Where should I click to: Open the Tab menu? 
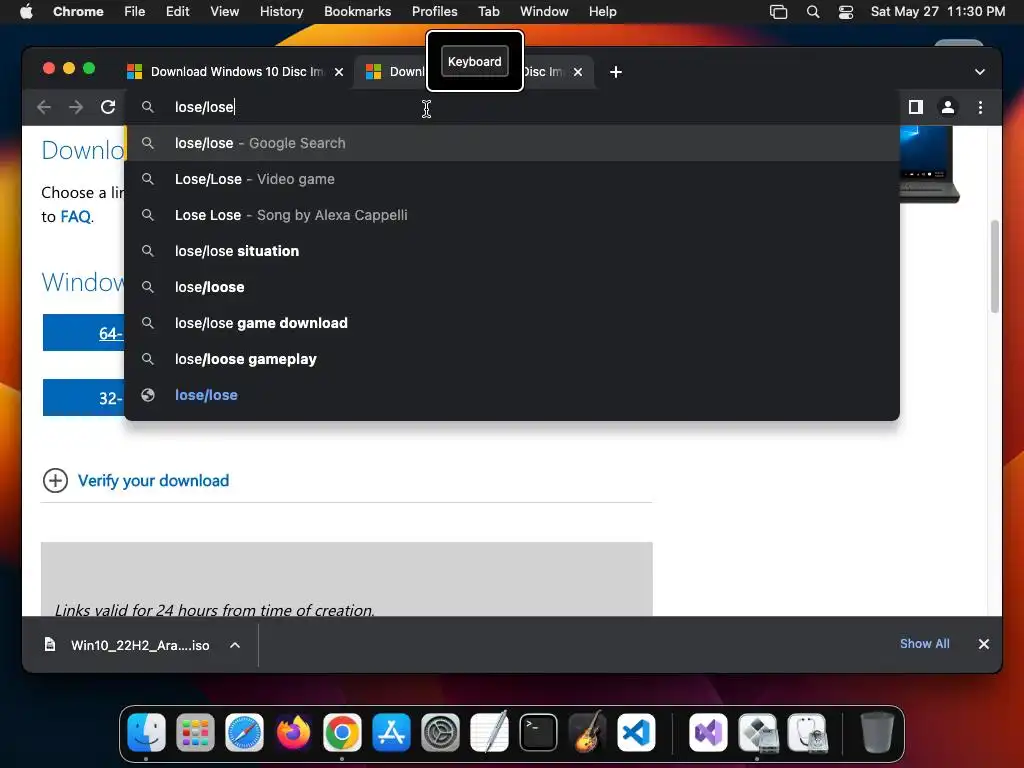point(488,12)
